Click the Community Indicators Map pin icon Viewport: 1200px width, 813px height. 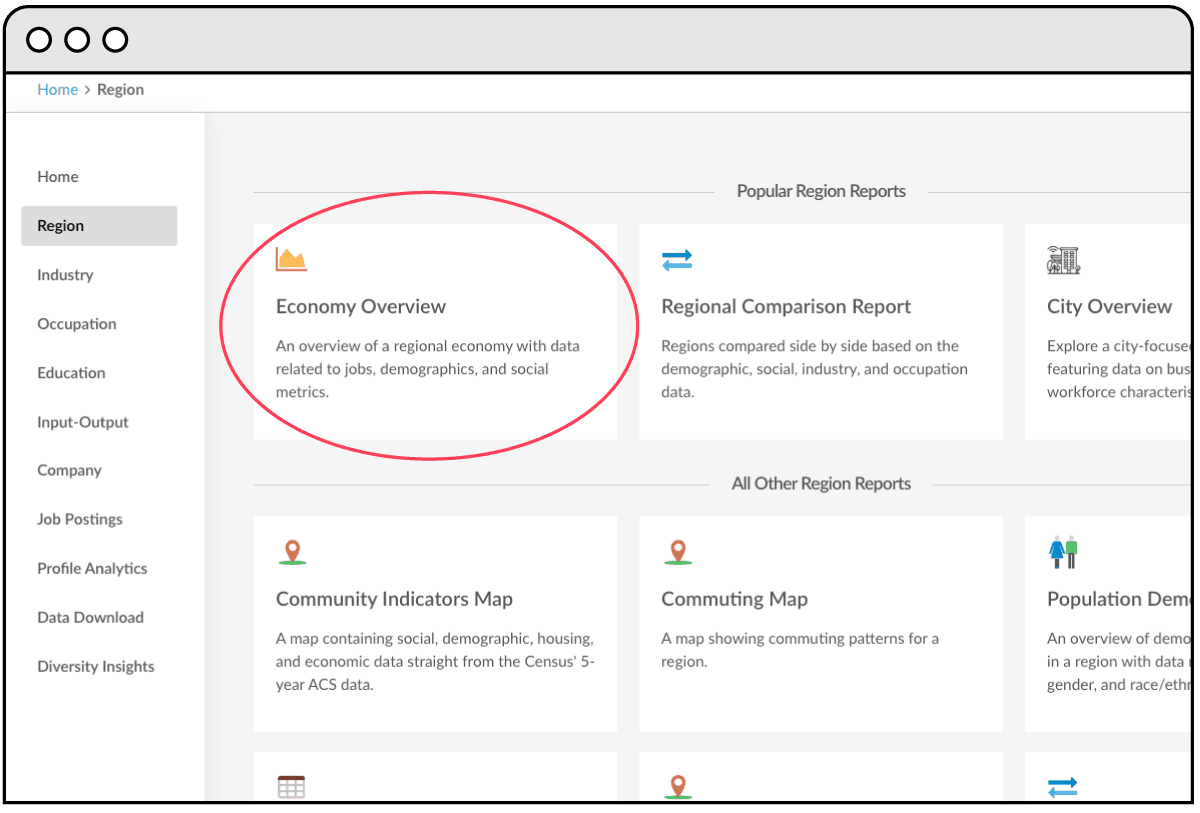(291, 552)
